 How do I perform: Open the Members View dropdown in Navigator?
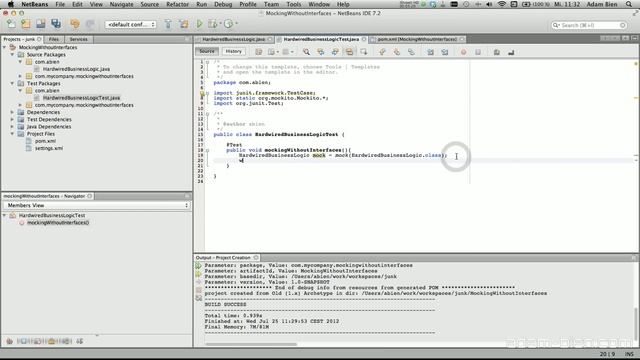click(96, 205)
